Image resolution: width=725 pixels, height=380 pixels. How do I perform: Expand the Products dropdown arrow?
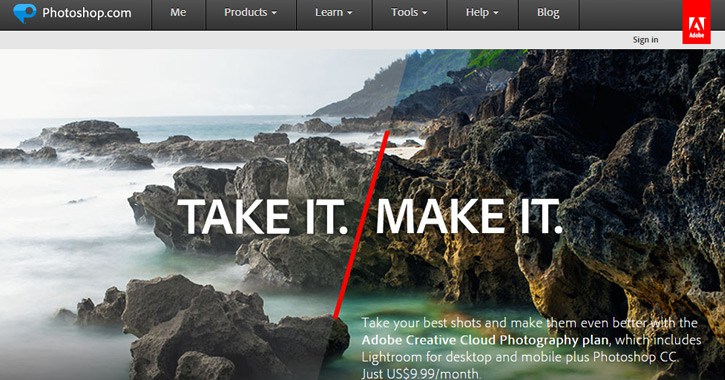[x=274, y=13]
